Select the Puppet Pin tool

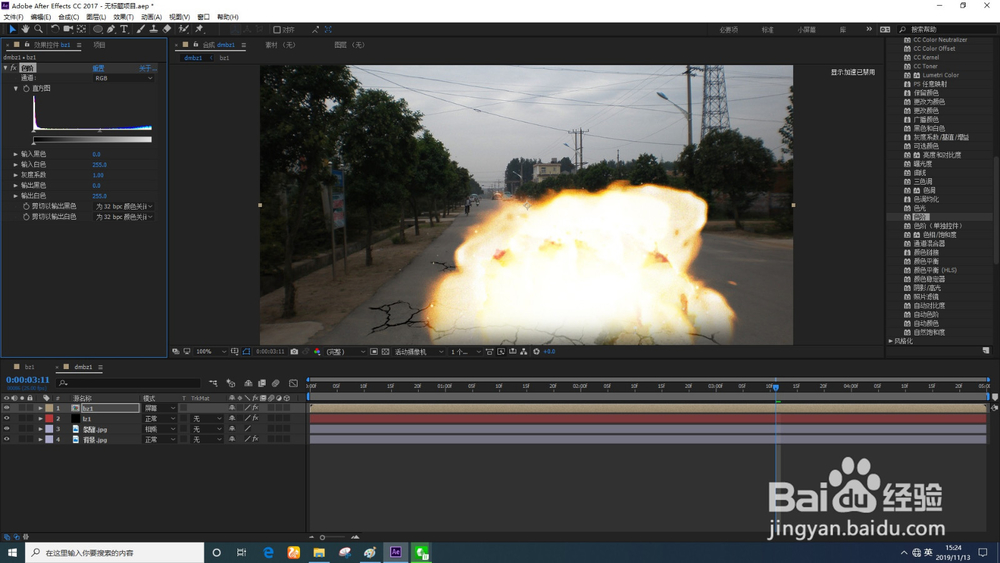pyautogui.click(x=199, y=29)
